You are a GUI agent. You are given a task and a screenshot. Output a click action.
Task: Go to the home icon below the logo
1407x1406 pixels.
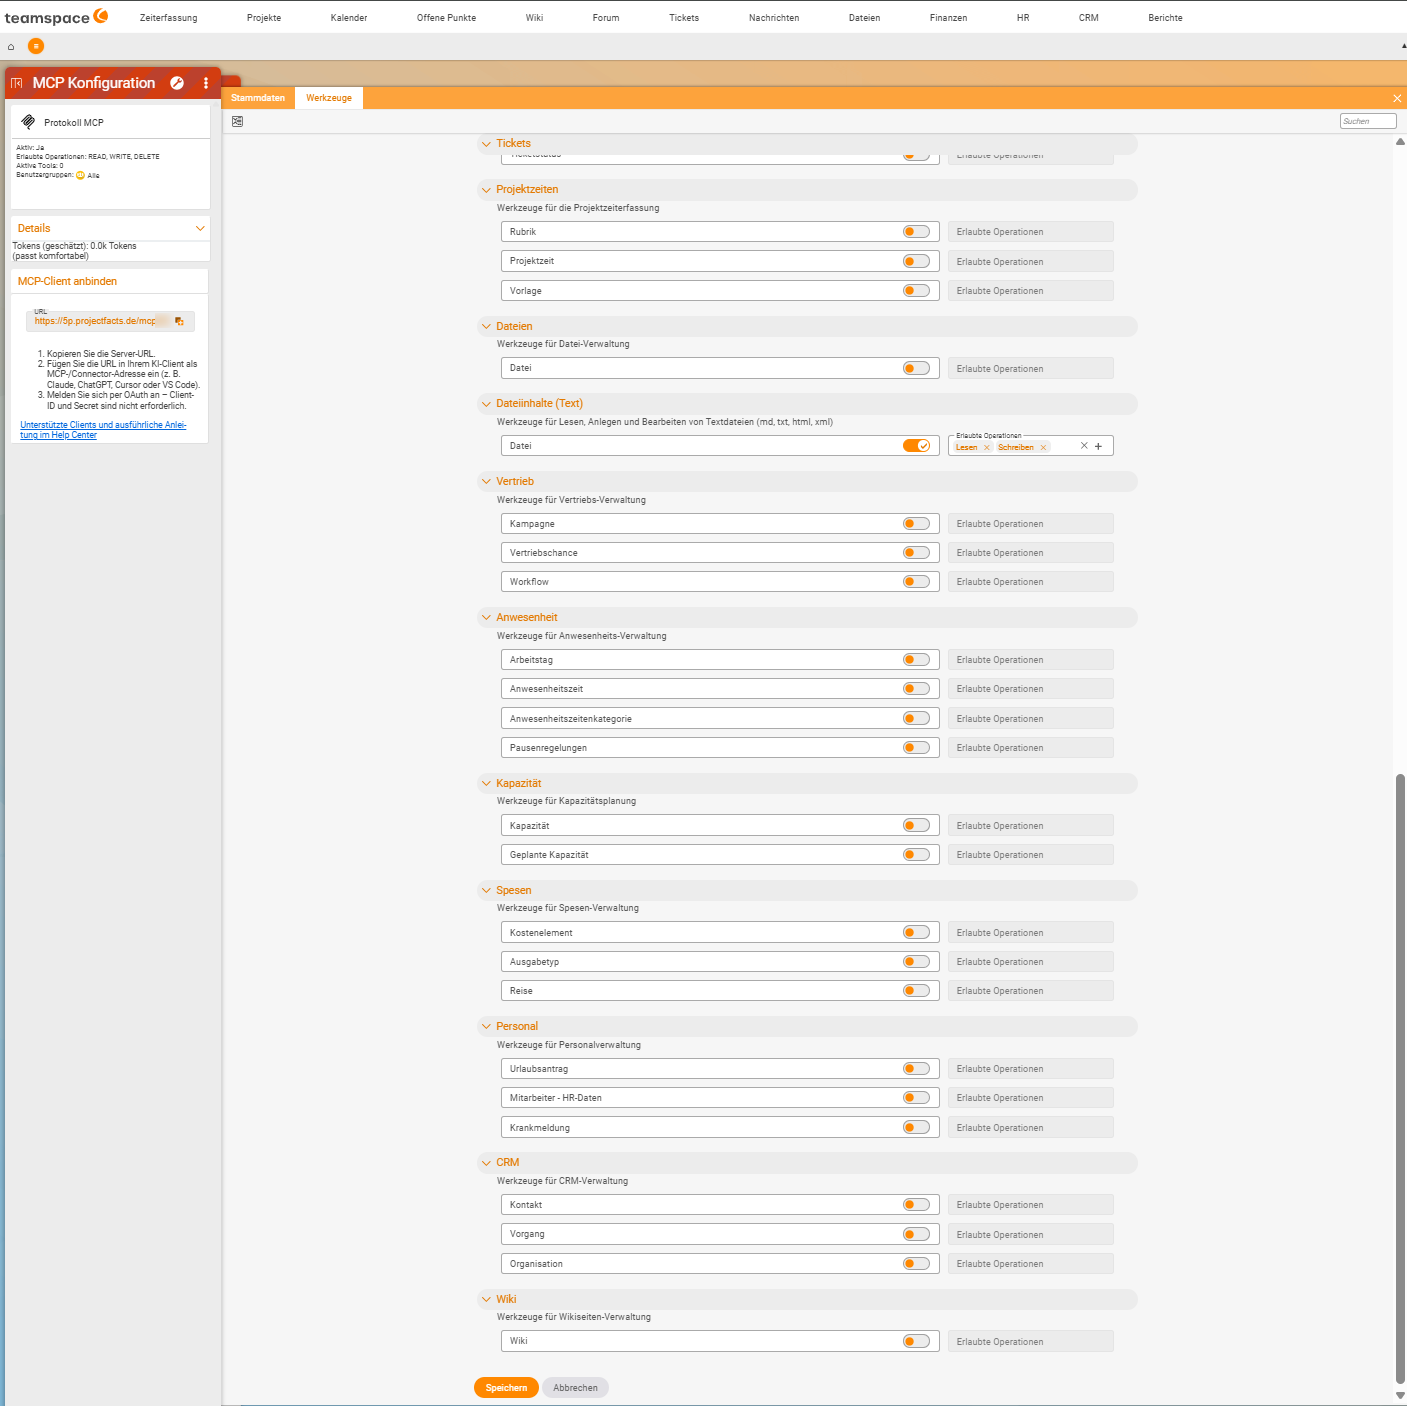[11, 47]
